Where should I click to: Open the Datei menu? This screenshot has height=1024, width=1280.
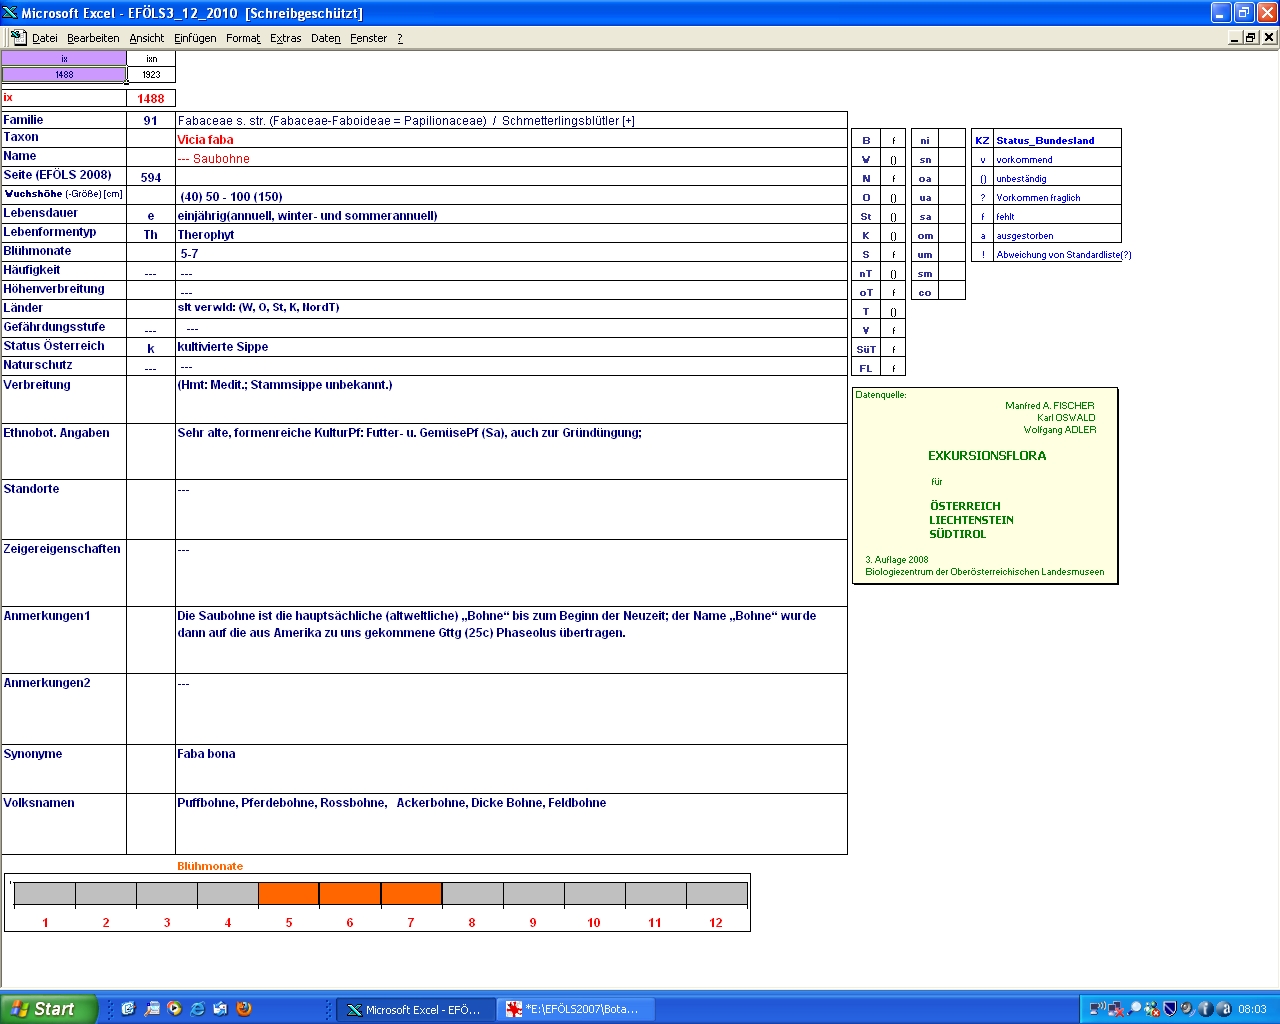pos(45,38)
